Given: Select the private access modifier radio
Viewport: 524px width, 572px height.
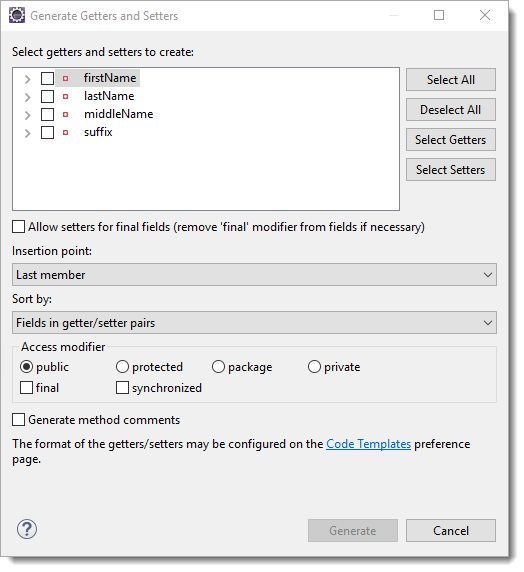Looking at the screenshot, I should click(314, 367).
